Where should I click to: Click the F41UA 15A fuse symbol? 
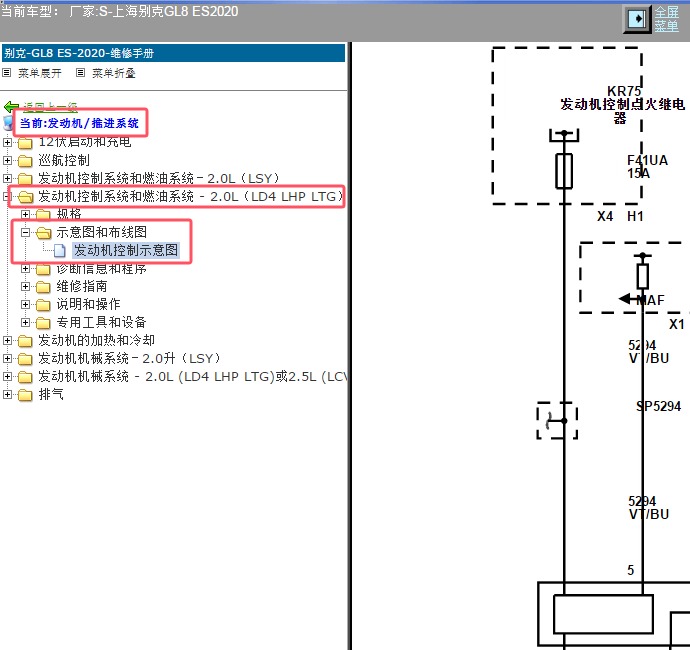coord(564,170)
